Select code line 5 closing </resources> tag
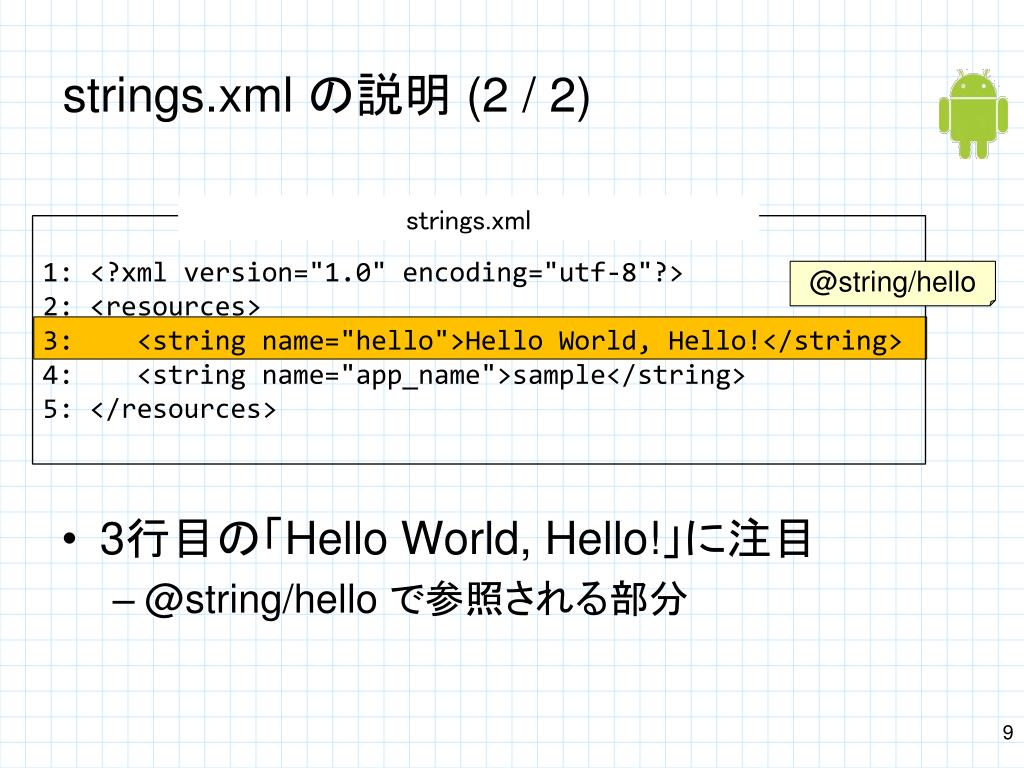Screen dimensions: 1024x768 (x=159, y=409)
